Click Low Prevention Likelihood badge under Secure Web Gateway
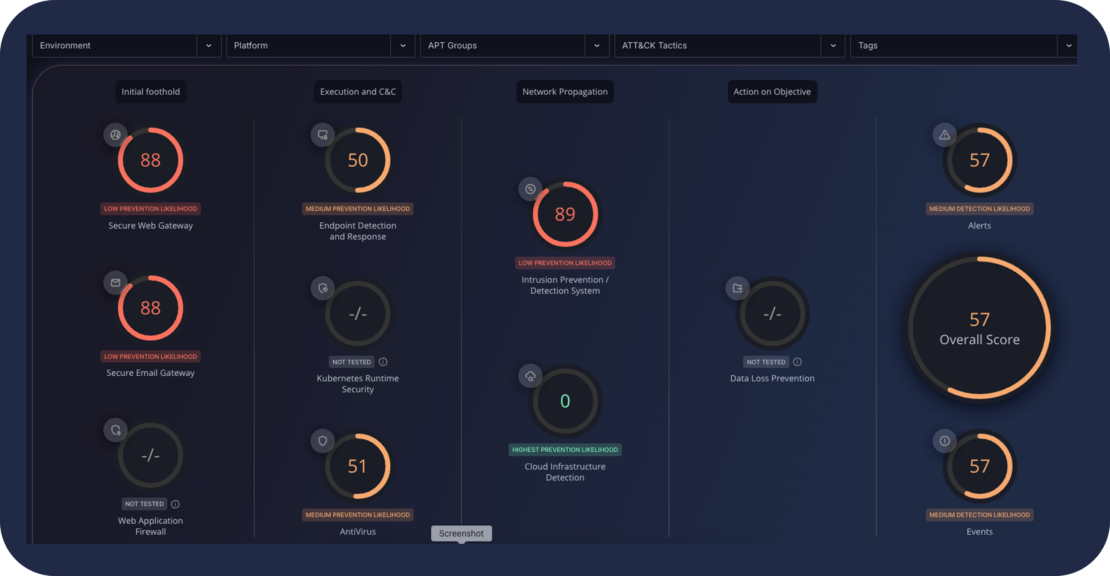This screenshot has width=1110, height=576. pos(151,209)
